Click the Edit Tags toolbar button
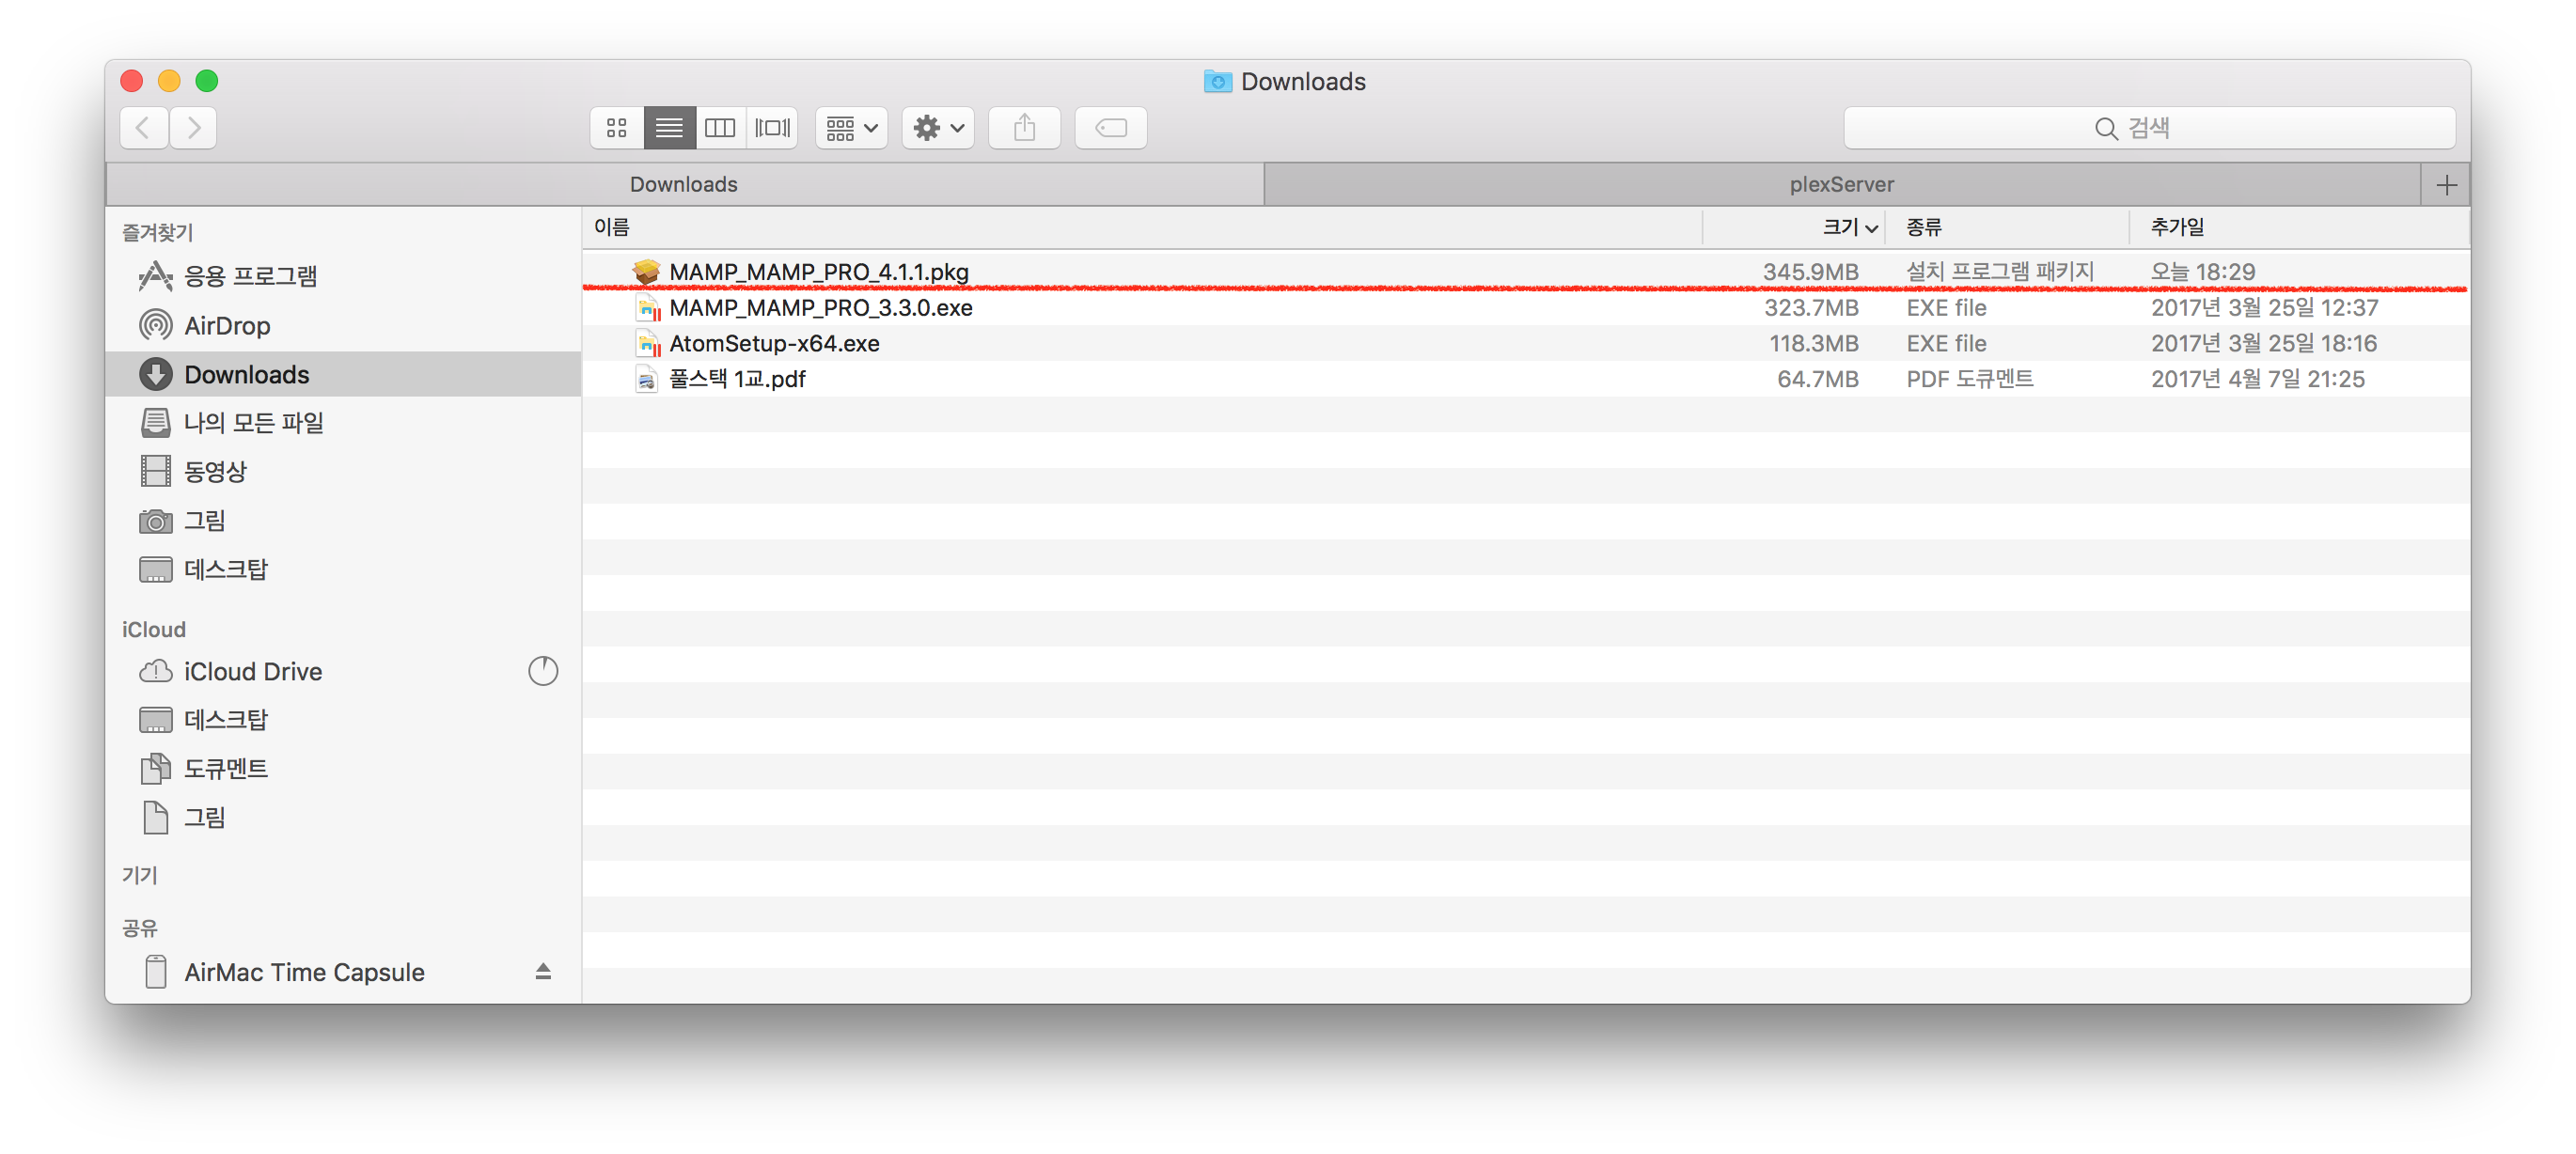This screenshot has width=2576, height=1154. (x=1111, y=128)
